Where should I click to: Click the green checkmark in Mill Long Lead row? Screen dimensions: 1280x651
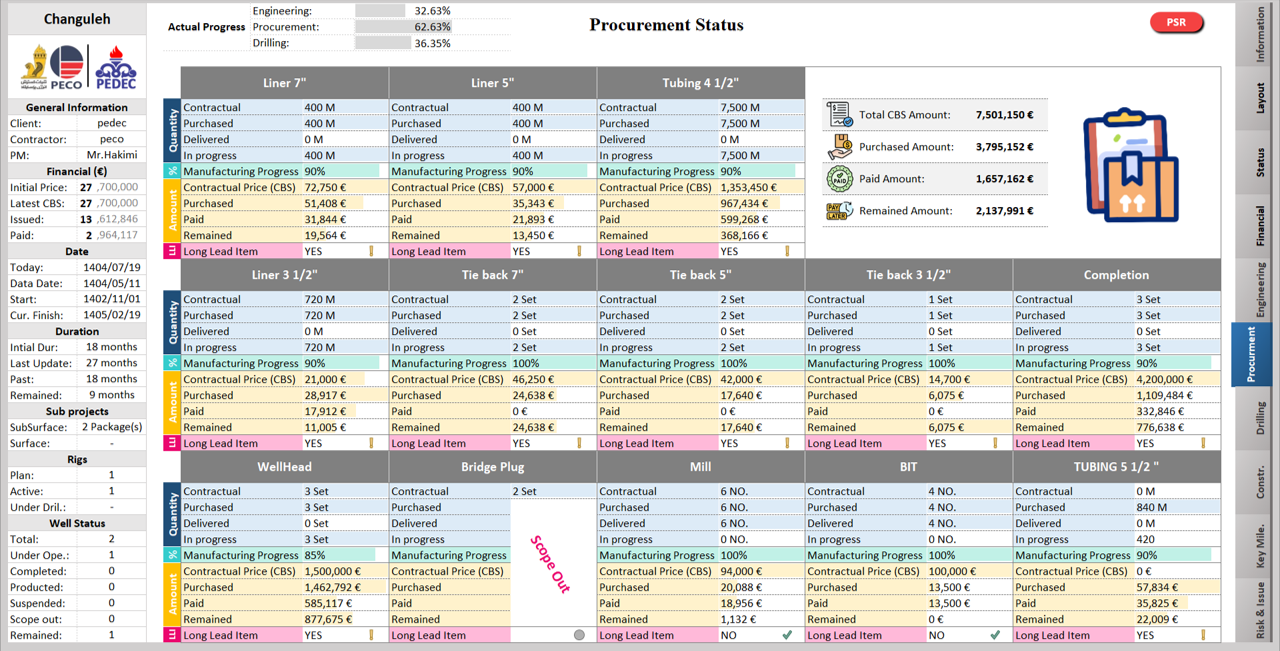(787, 635)
